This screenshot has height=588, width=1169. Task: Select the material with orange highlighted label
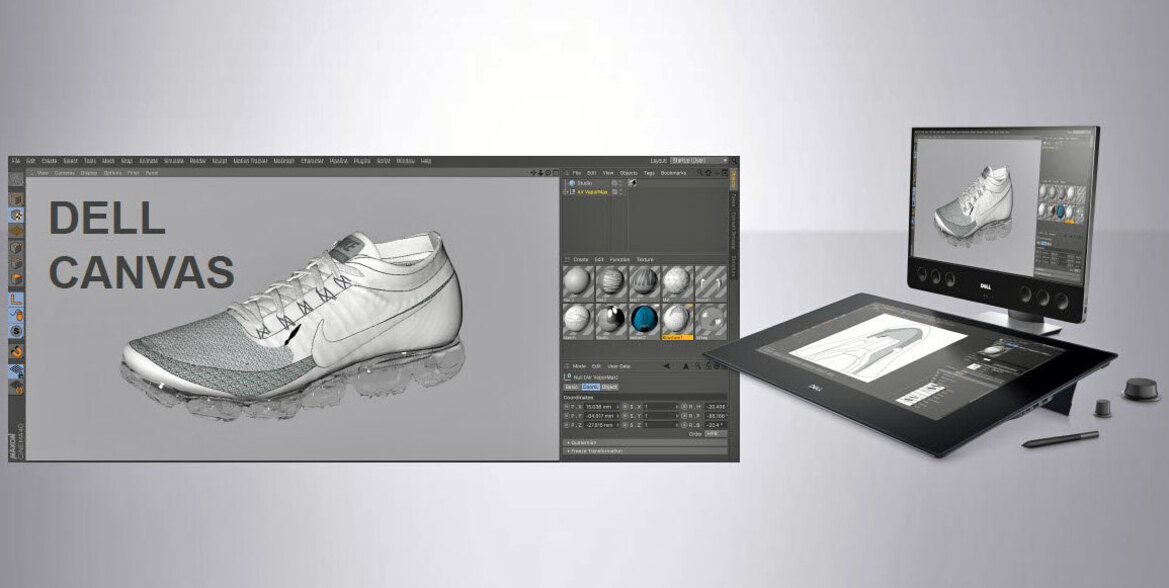pos(677,321)
